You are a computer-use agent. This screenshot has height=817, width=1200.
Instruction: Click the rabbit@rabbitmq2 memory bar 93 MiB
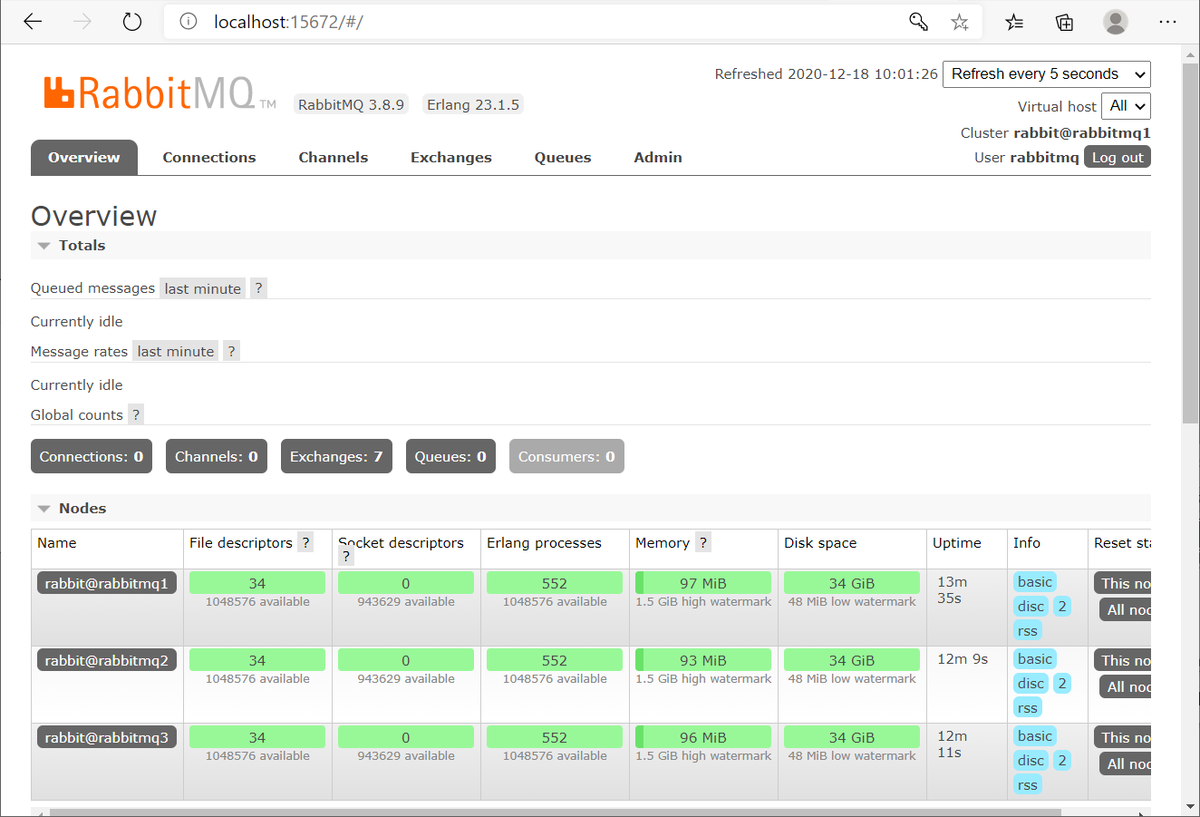point(703,660)
